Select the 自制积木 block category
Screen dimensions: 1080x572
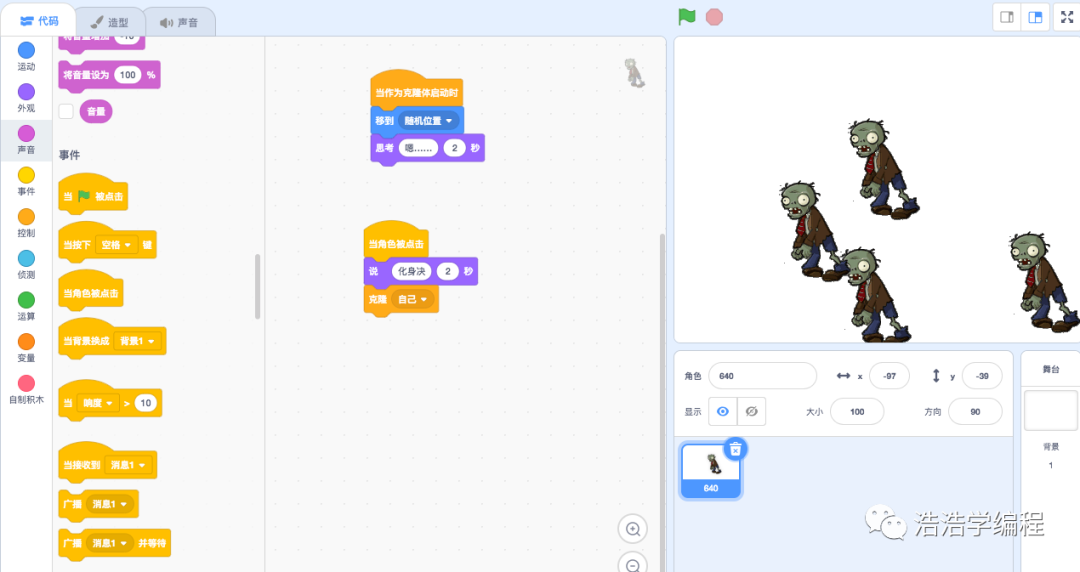tap(26, 390)
